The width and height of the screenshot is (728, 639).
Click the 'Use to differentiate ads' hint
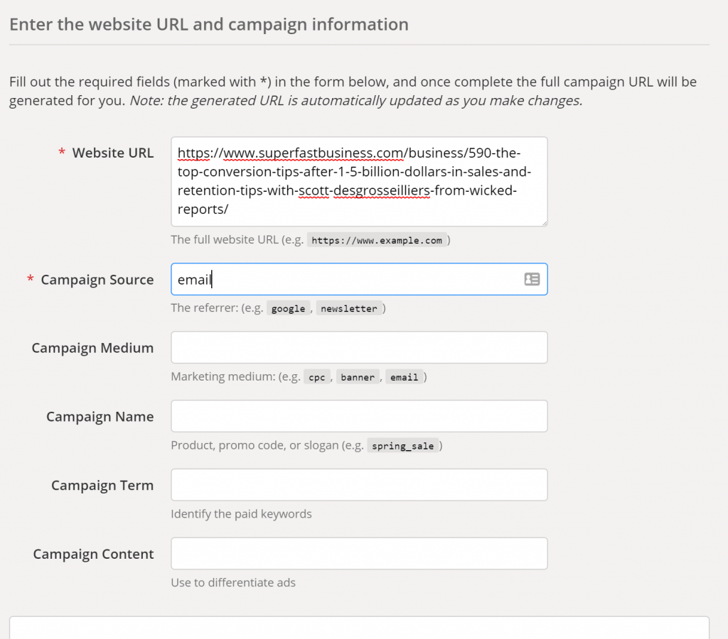[x=233, y=583]
